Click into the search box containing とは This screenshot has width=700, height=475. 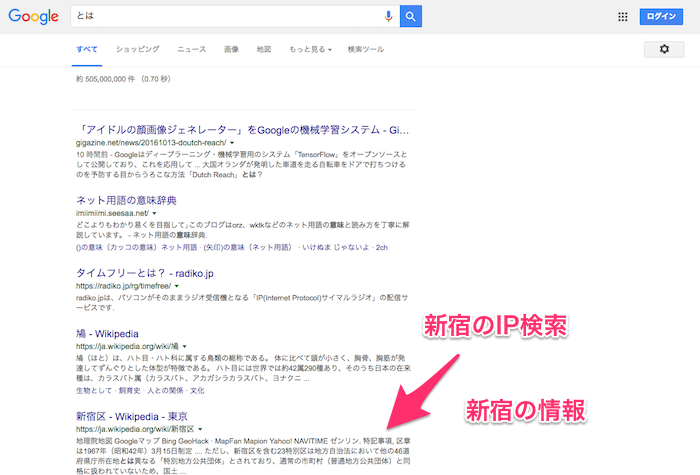pos(220,16)
